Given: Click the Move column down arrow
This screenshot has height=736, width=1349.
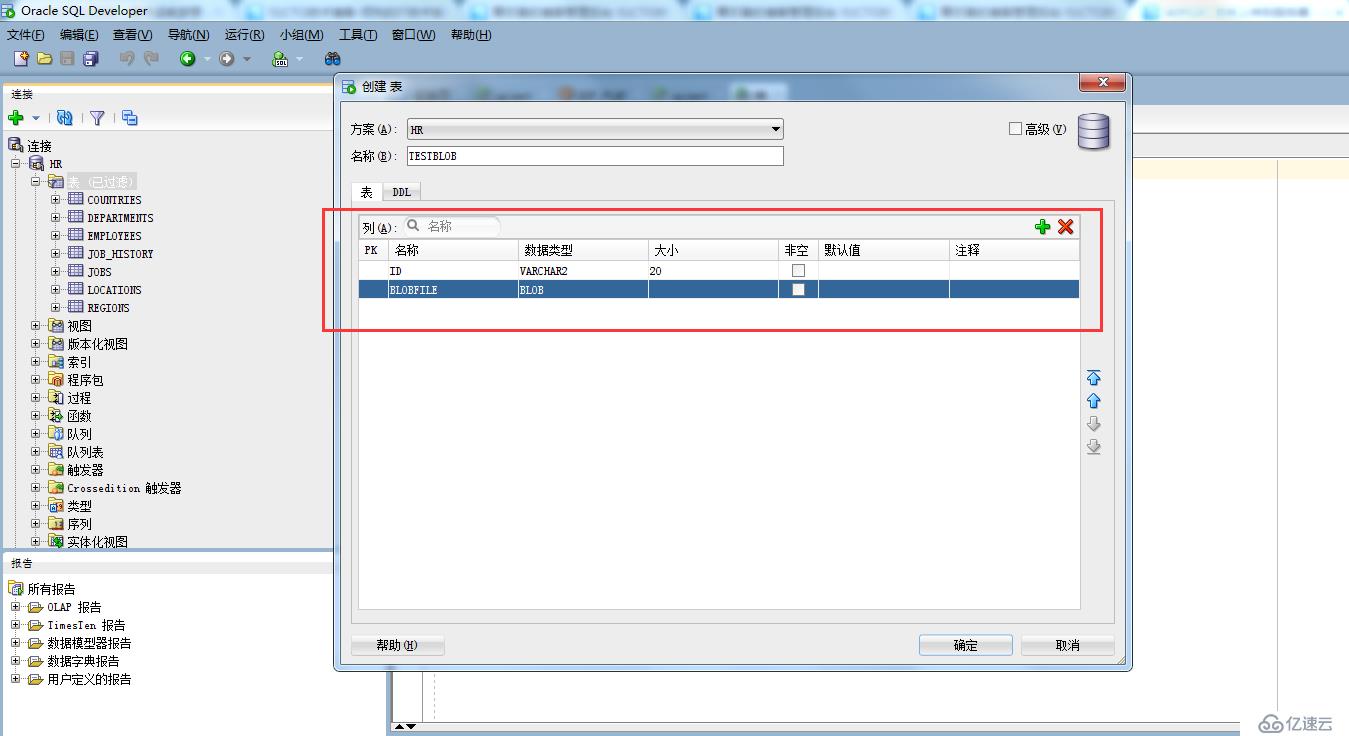Looking at the screenshot, I should click(1093, 424).
